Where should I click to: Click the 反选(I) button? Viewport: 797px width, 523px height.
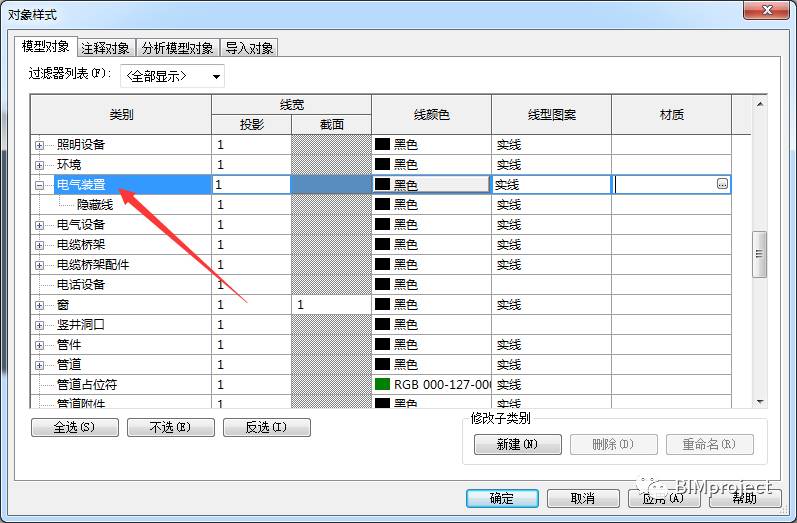tap(267, 427)
